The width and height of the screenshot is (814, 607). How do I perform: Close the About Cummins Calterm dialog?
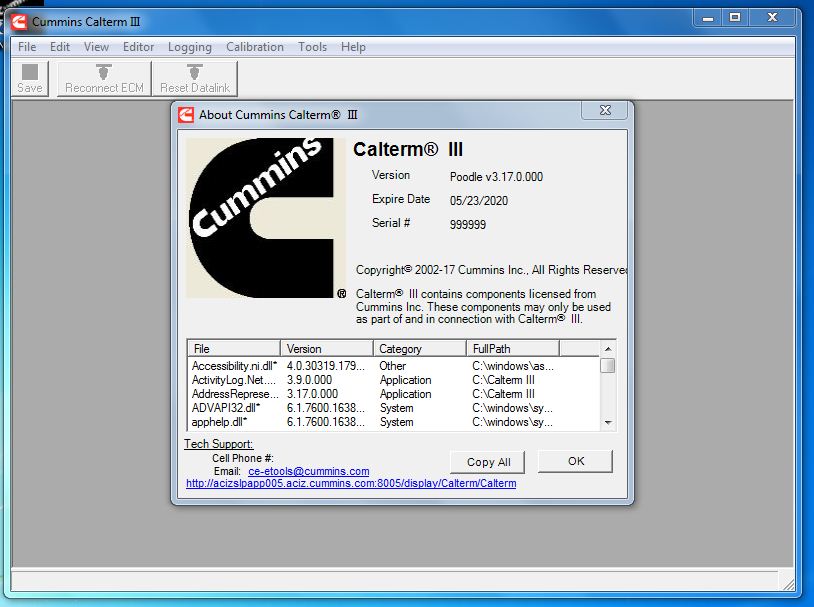(605, 110)
